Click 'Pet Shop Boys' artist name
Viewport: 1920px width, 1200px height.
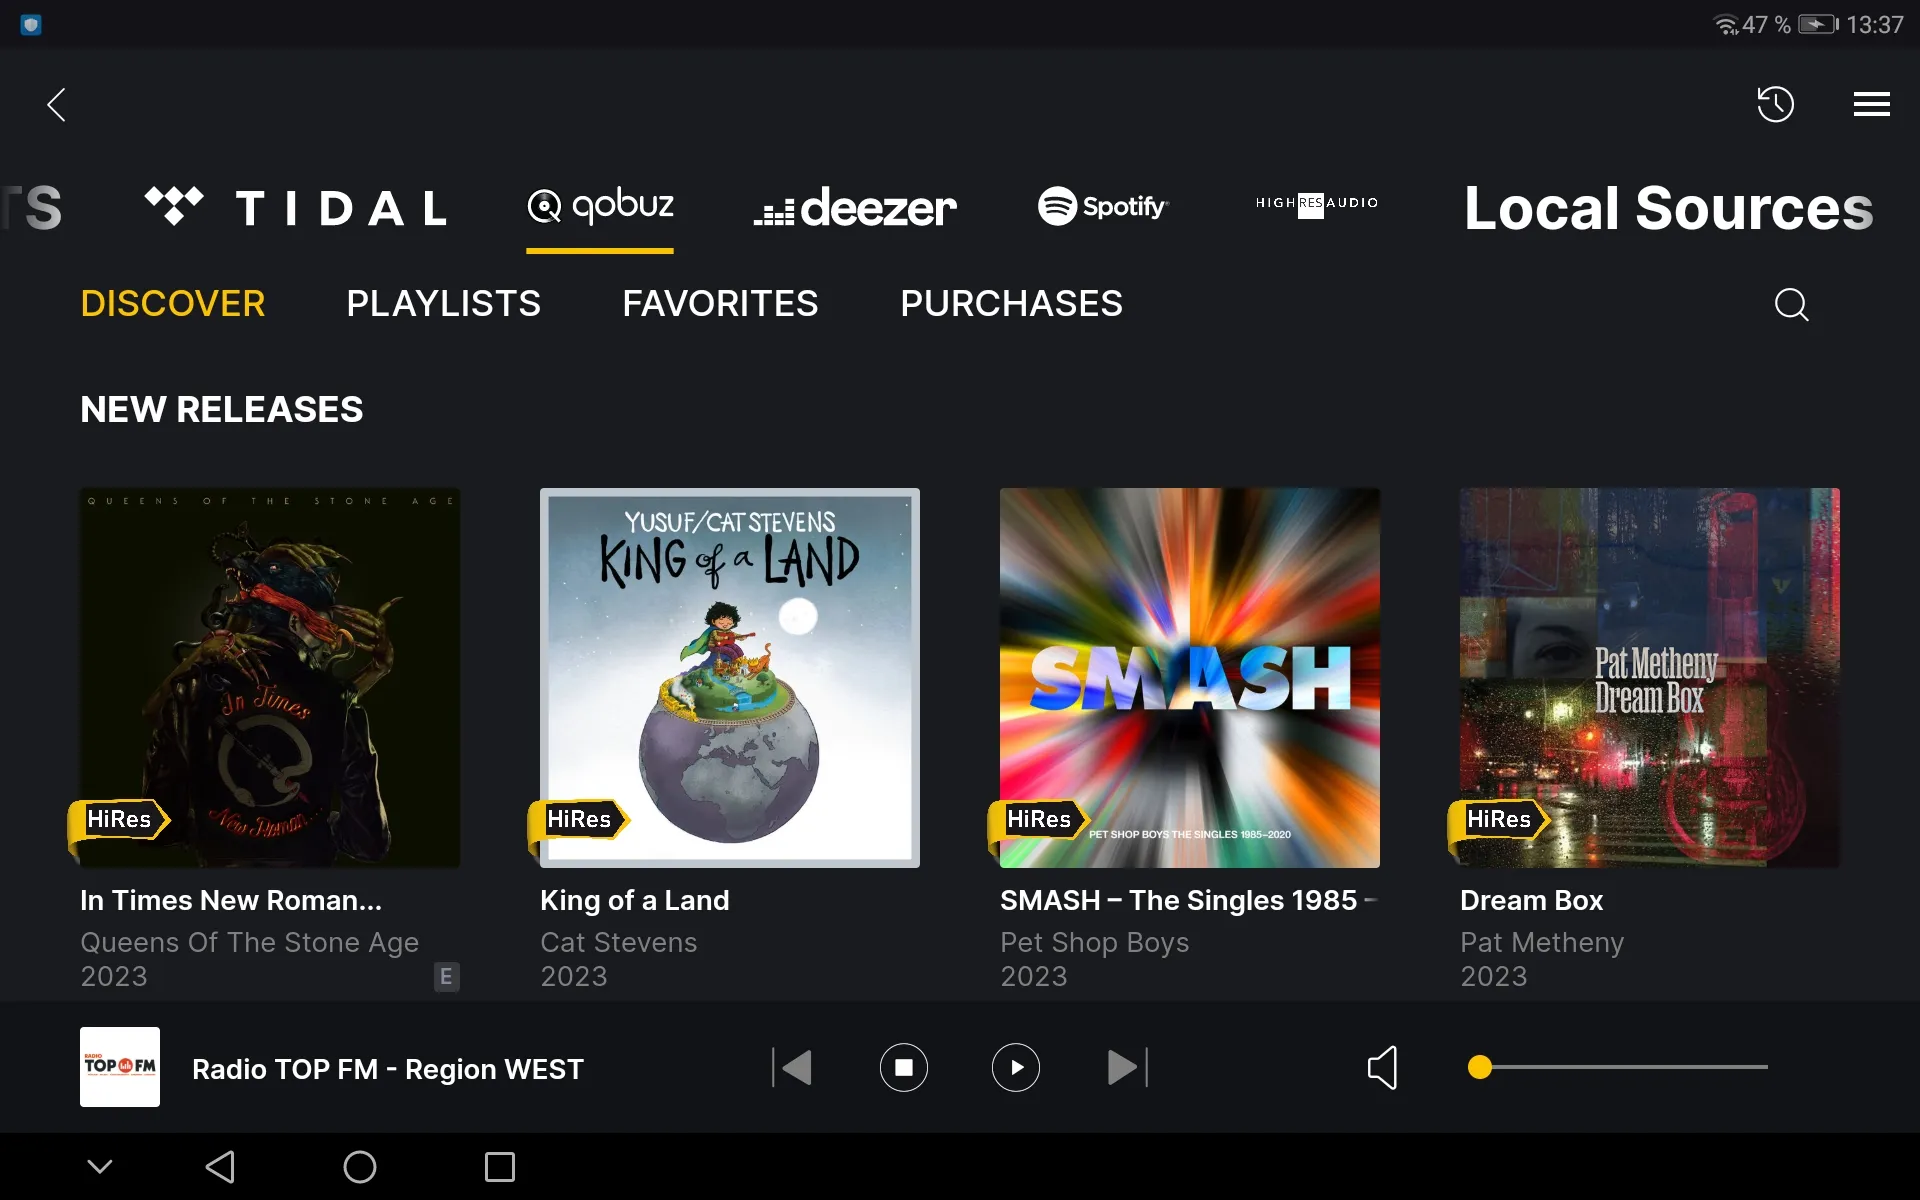coord(1094,942)
